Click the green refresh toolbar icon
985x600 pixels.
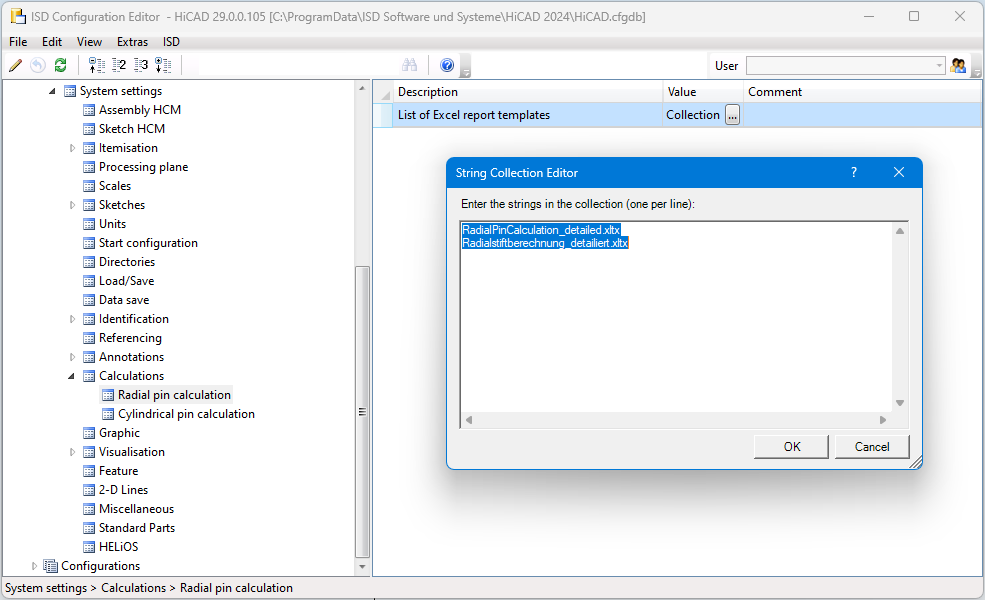[x=60, y=65]
